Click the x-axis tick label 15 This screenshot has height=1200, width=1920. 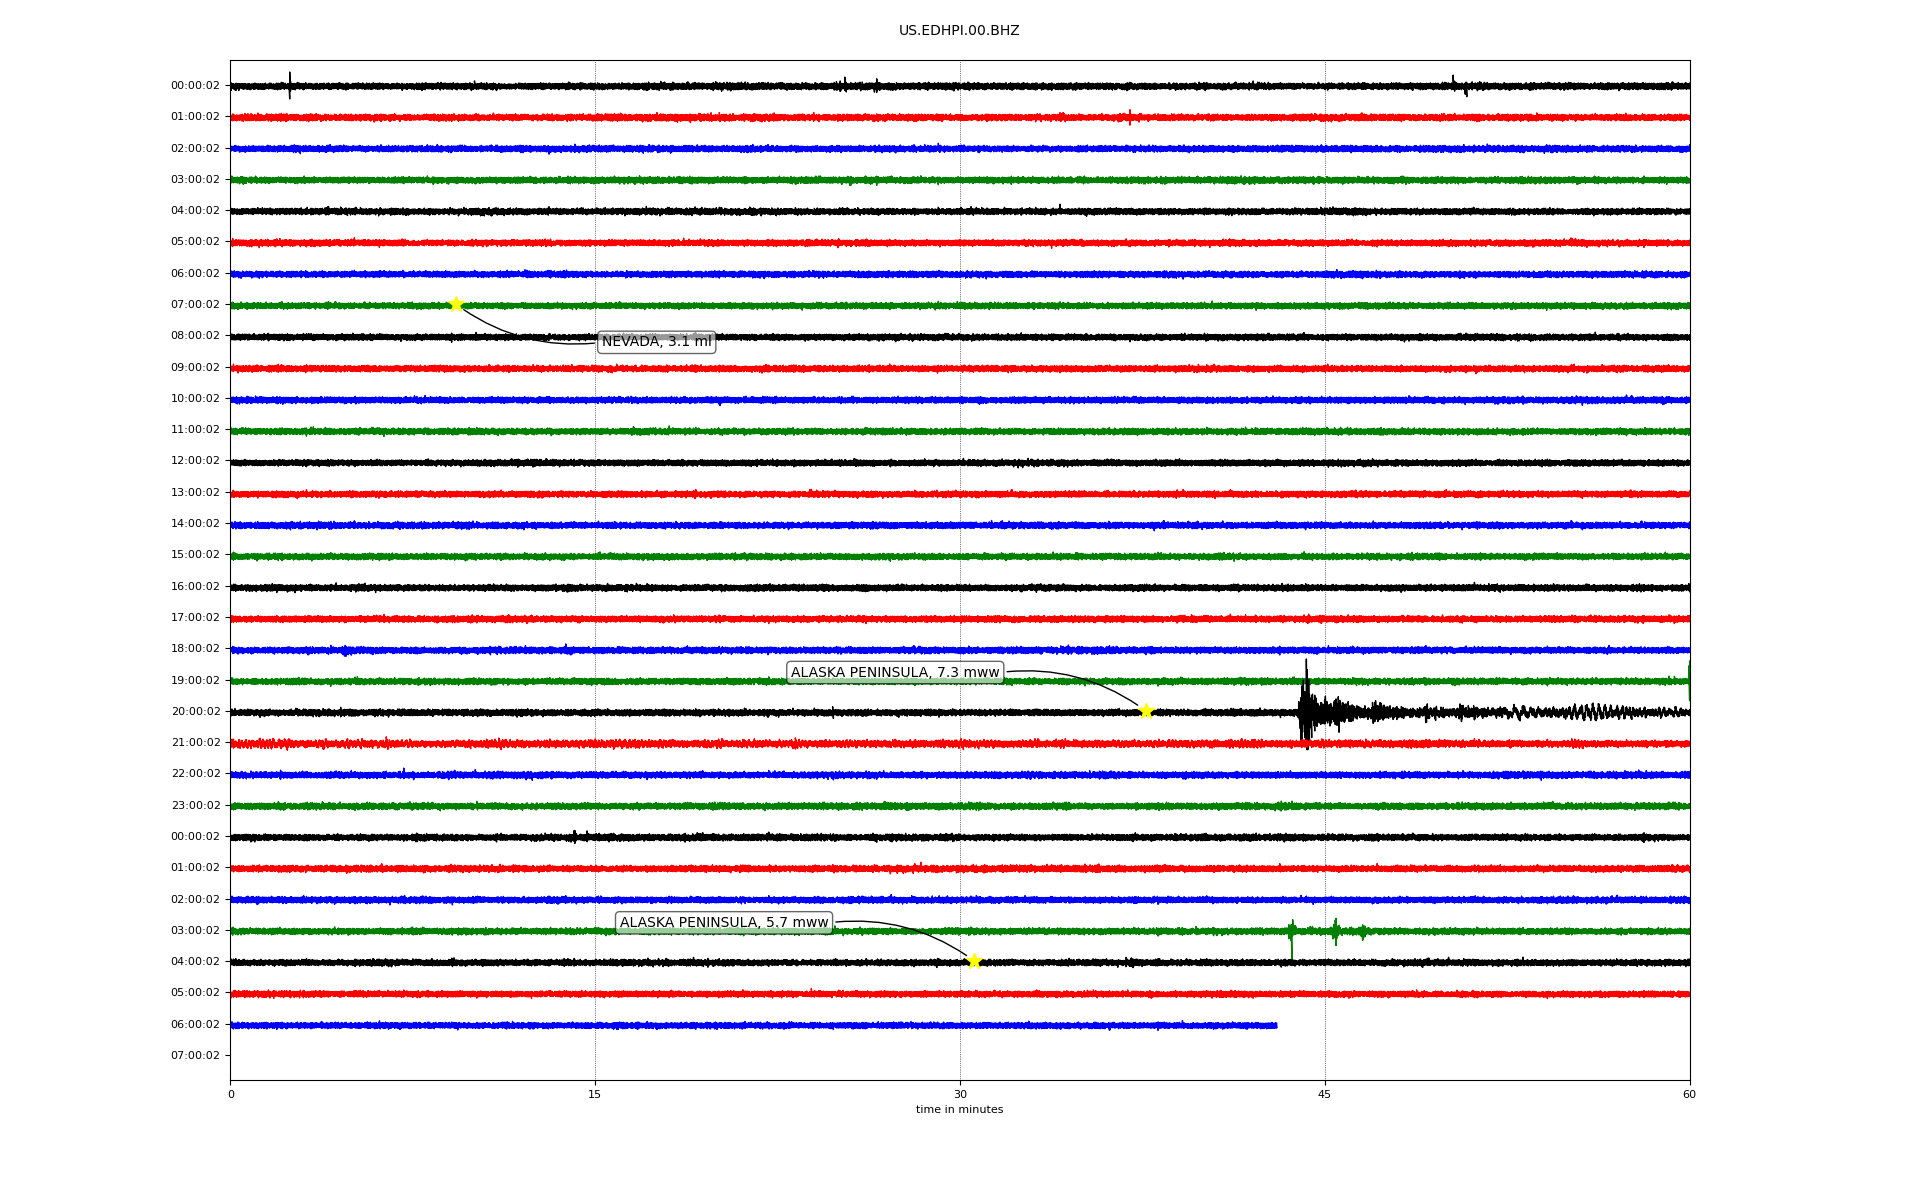(x=595, y=1095)
